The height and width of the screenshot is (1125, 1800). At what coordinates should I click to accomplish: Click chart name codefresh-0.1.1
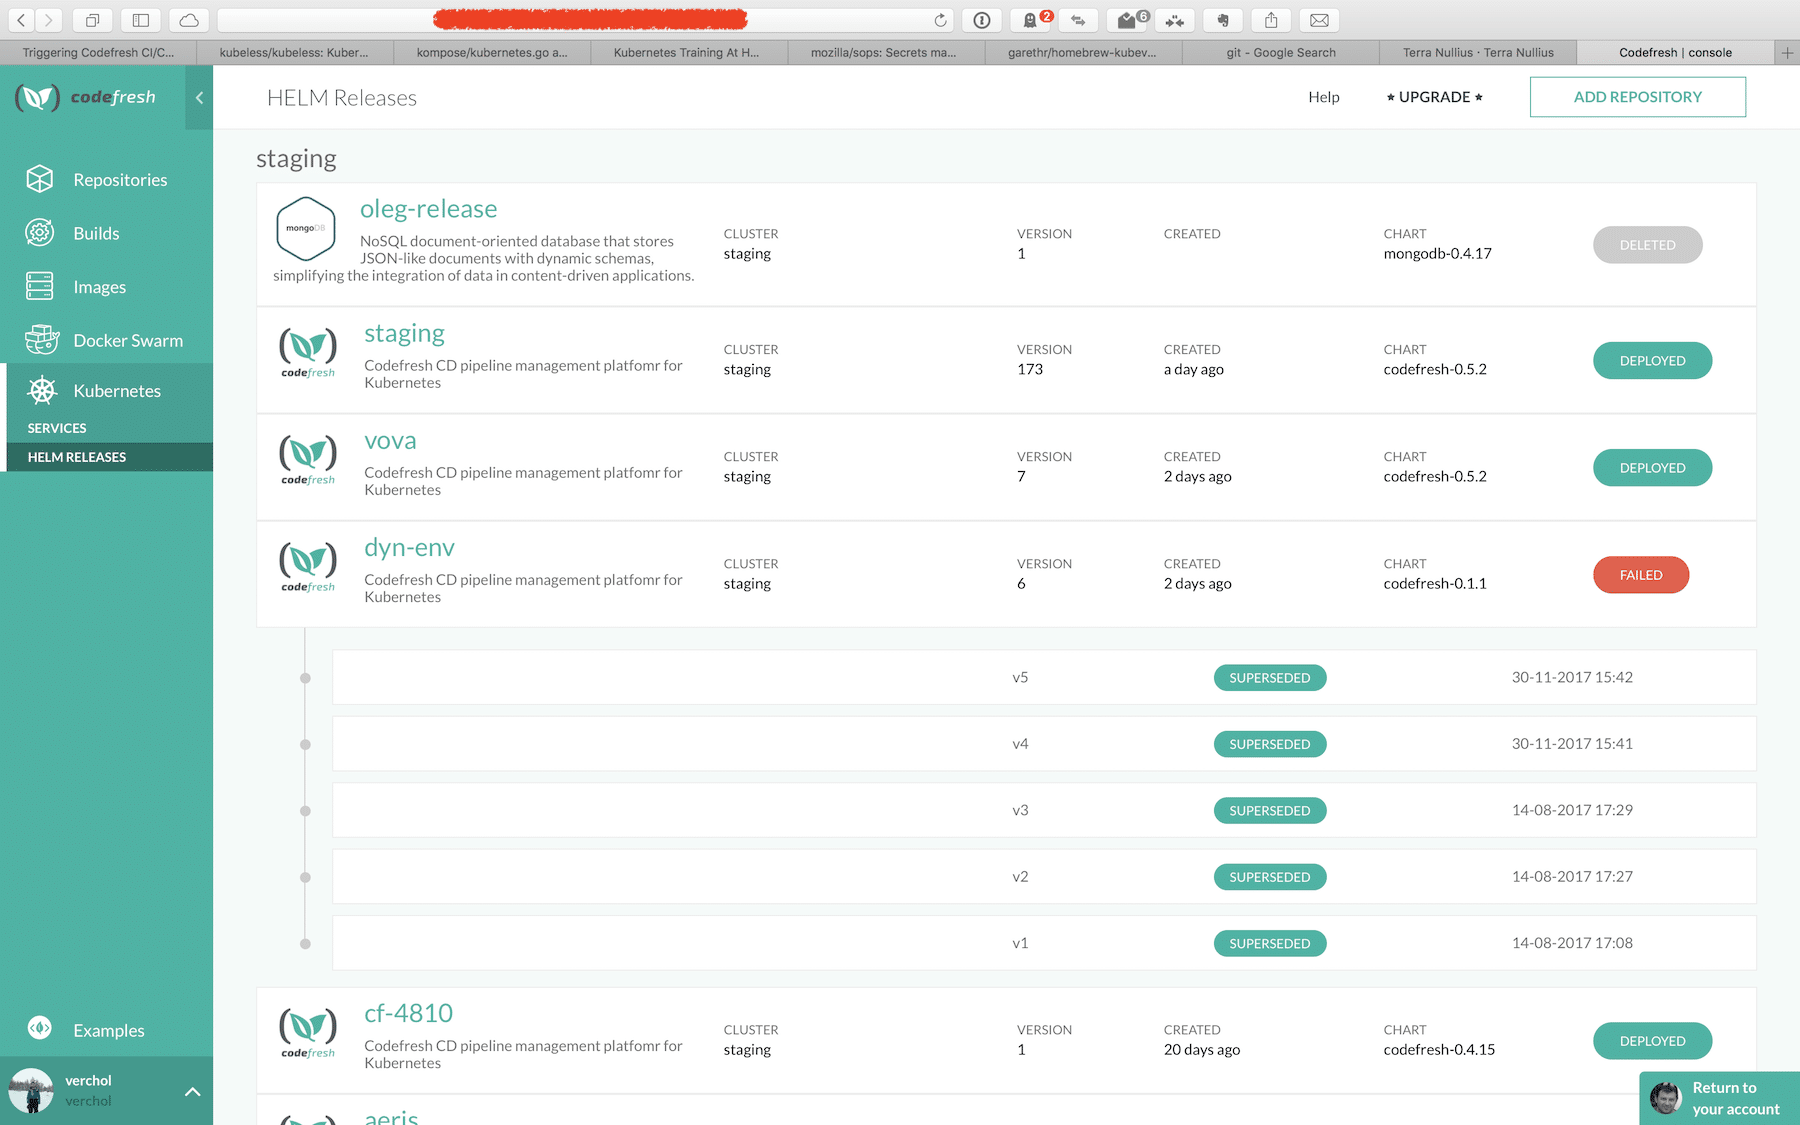coord(1435,584)
